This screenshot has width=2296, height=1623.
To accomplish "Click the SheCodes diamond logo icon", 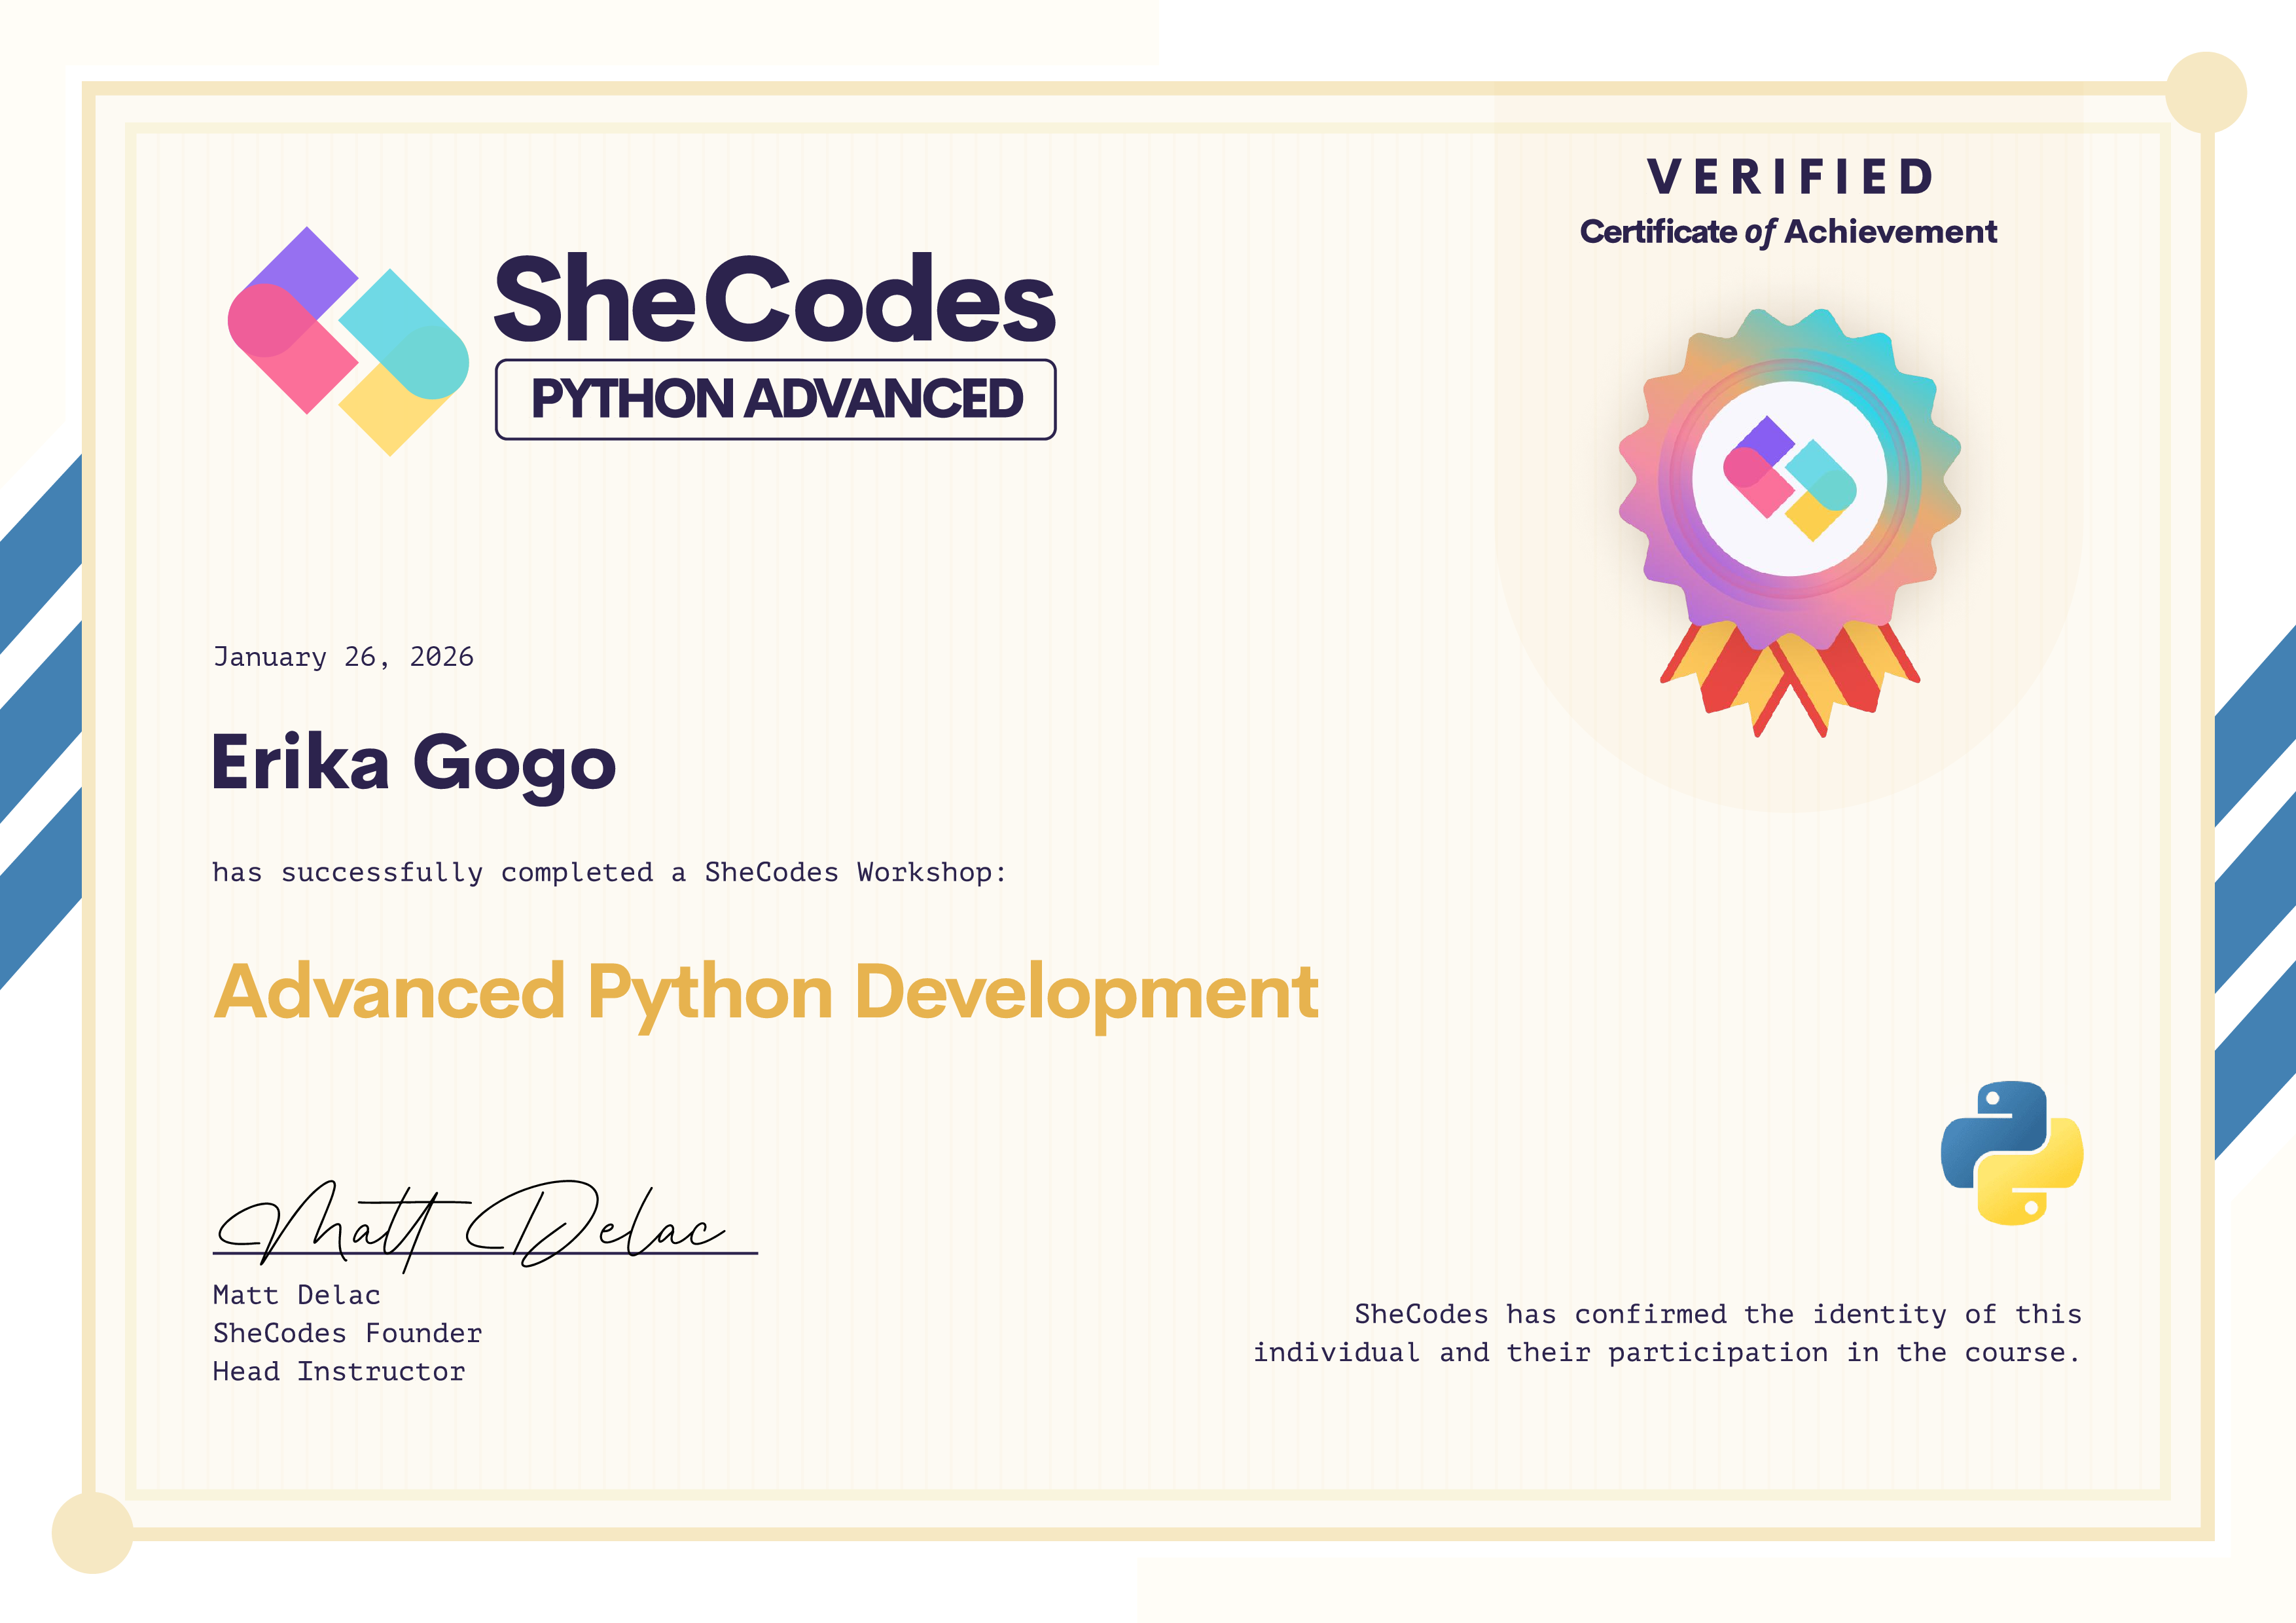I will click(x=348, y=340).
